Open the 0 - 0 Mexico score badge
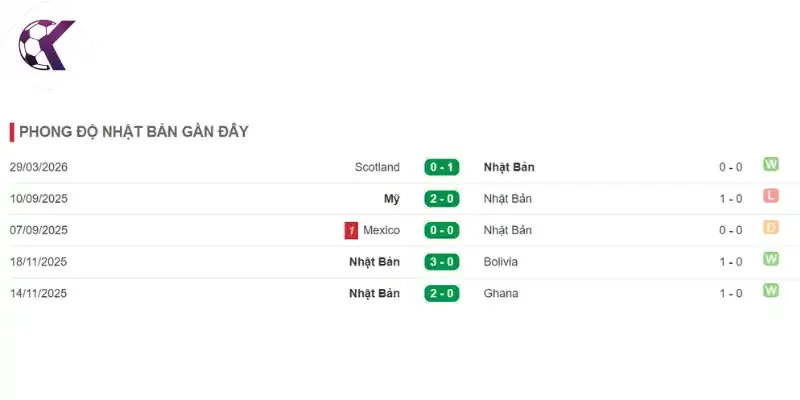The width and height of the screenshot is (800, 400). pyautogui.click(x=442, y=231)
